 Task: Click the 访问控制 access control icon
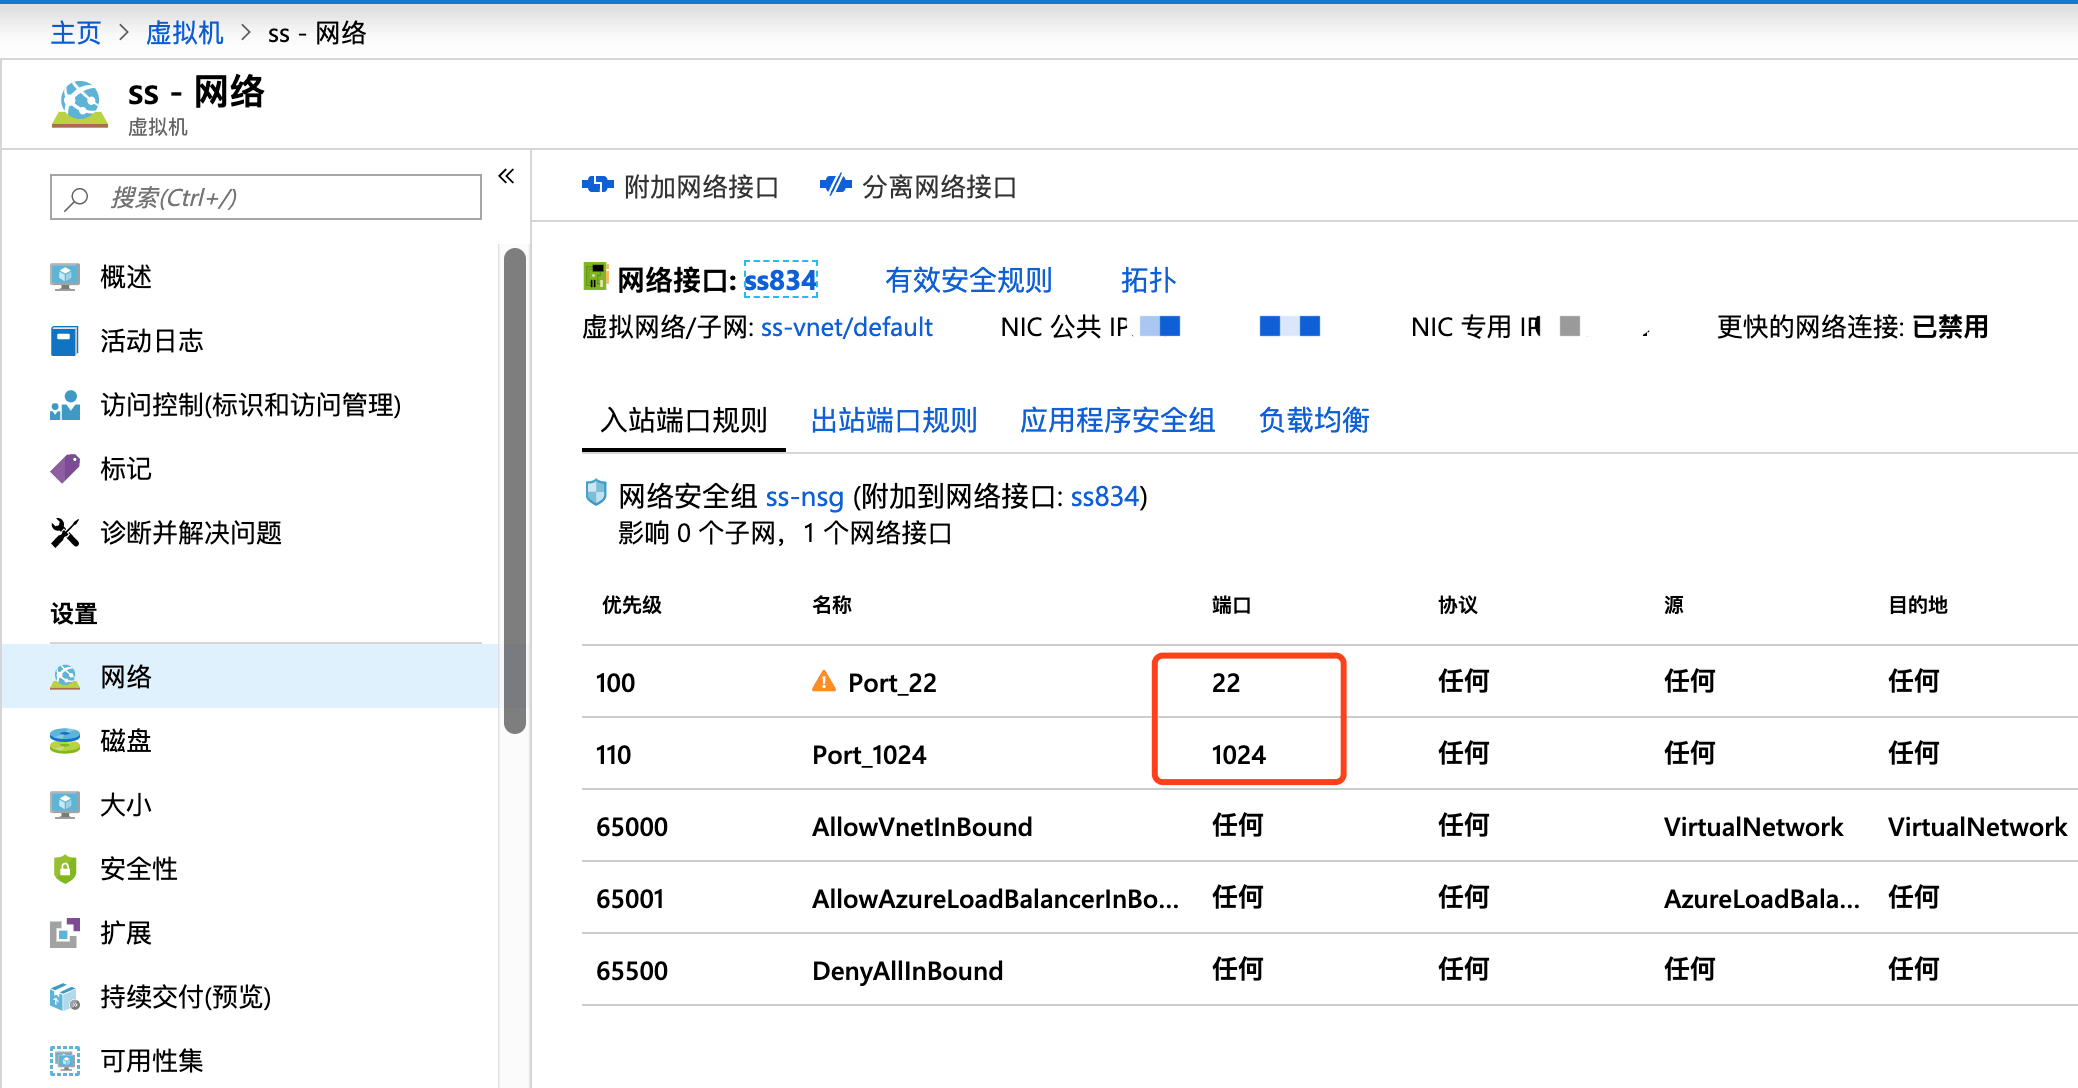tap(65, 404)
